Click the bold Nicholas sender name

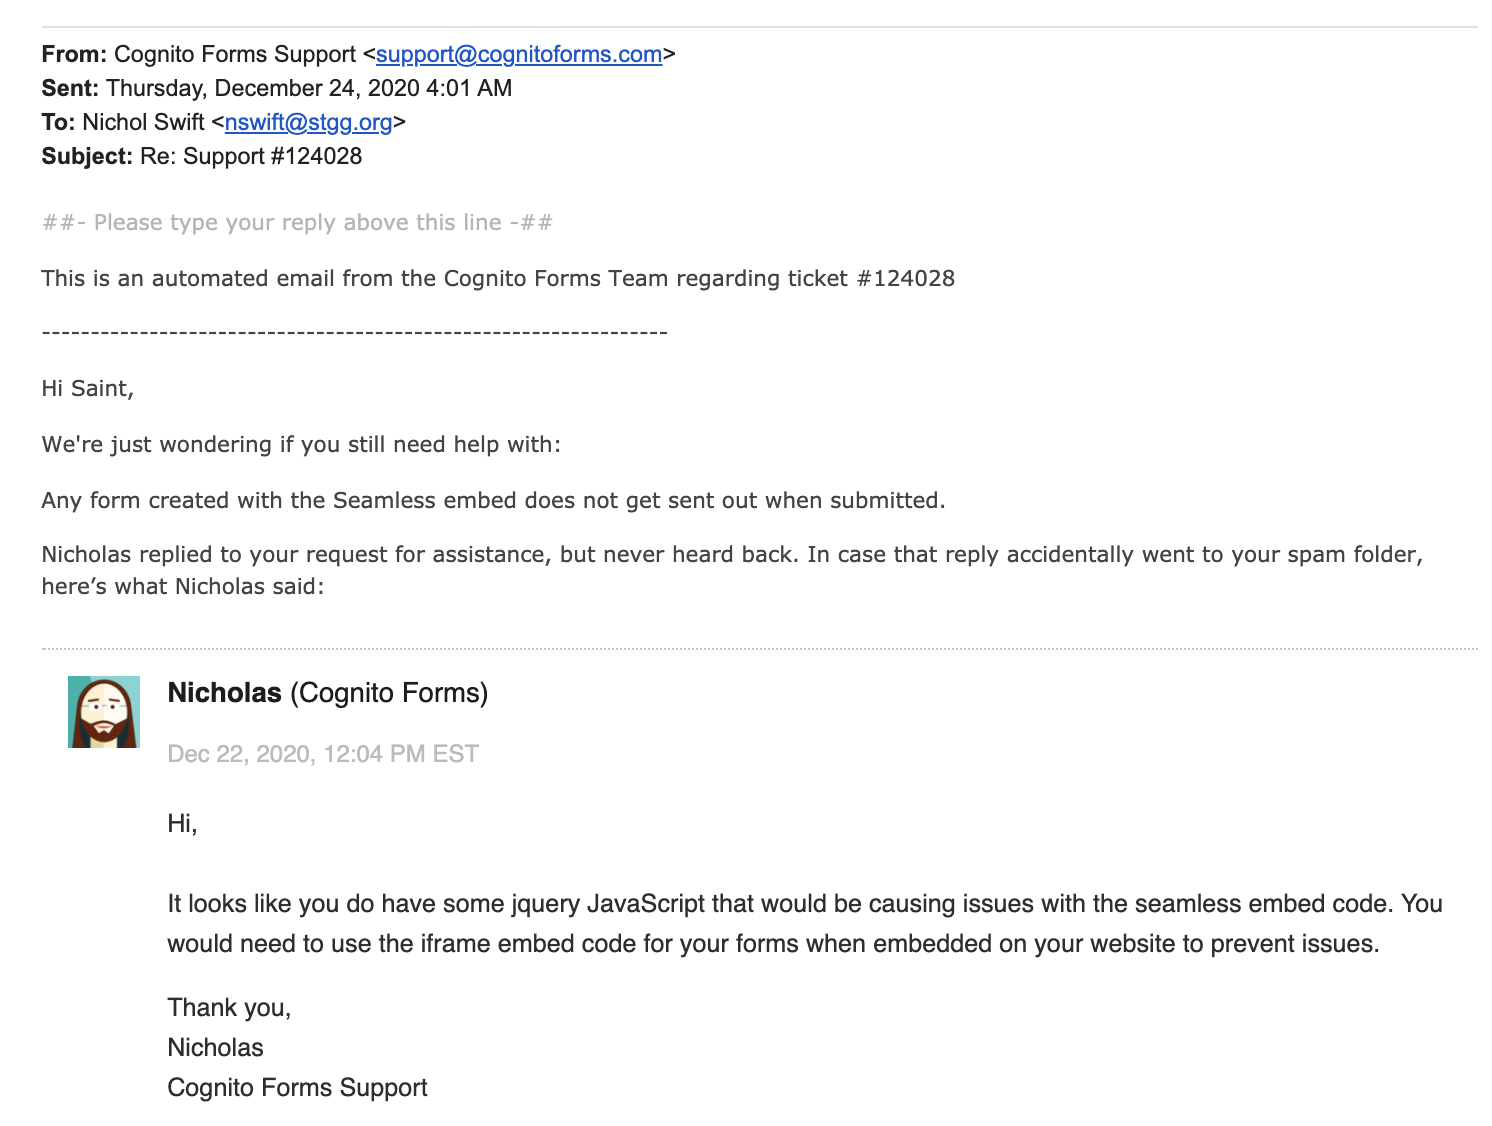225,693
